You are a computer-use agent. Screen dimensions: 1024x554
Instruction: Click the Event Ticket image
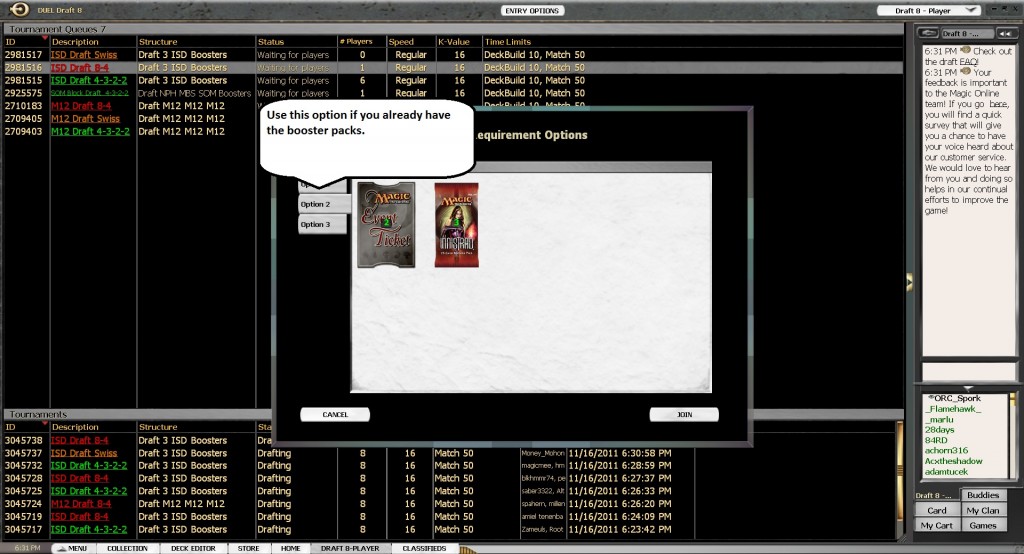click(x=385, y=225)
